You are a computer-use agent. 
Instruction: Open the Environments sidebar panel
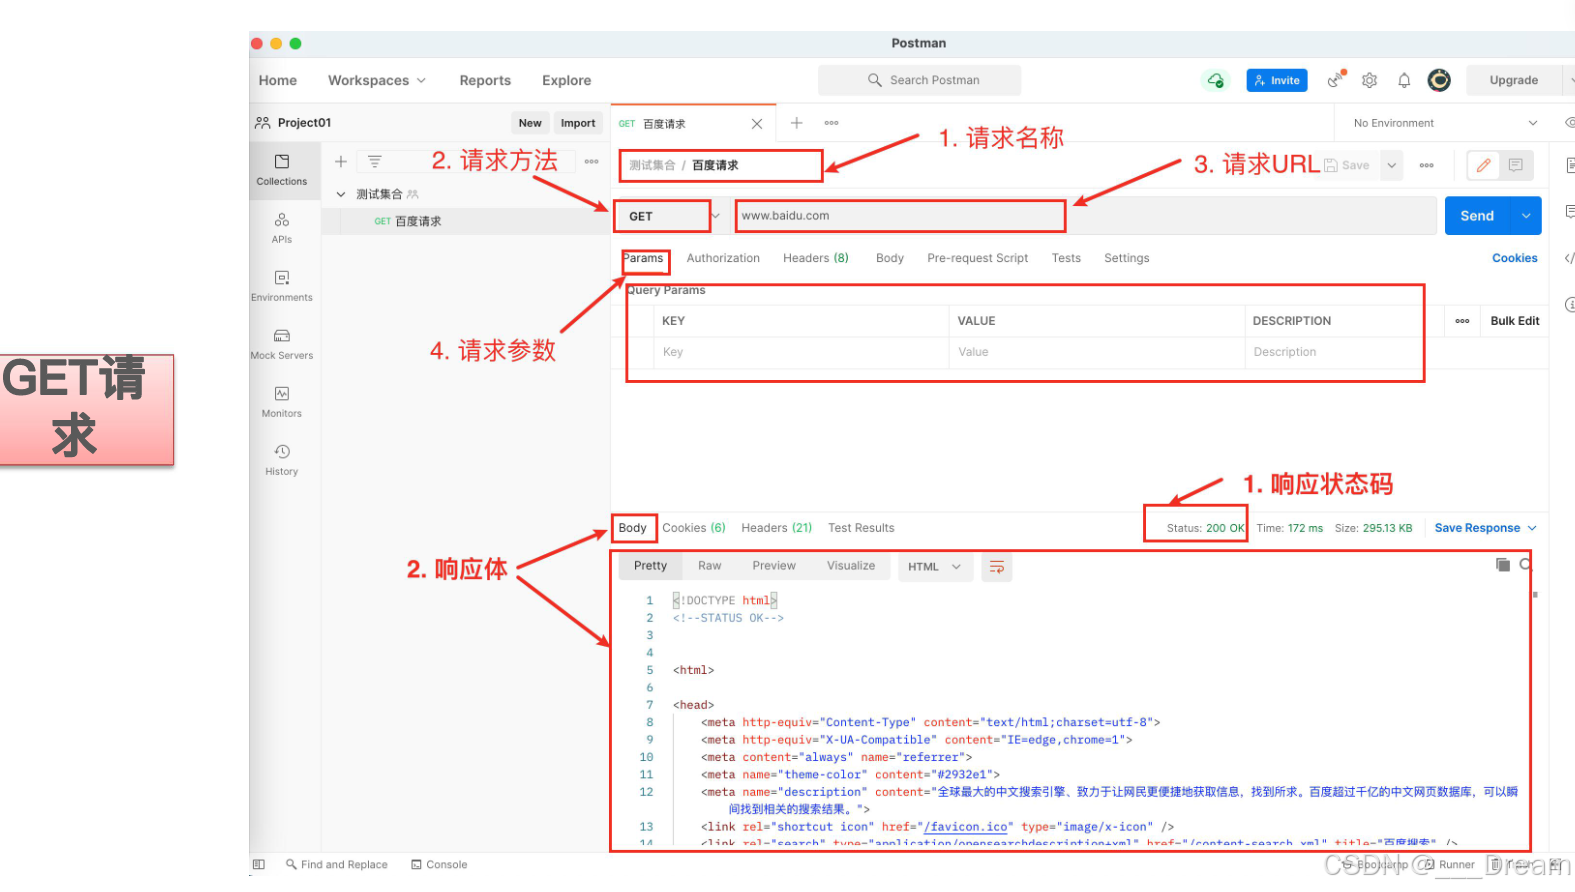281,286
